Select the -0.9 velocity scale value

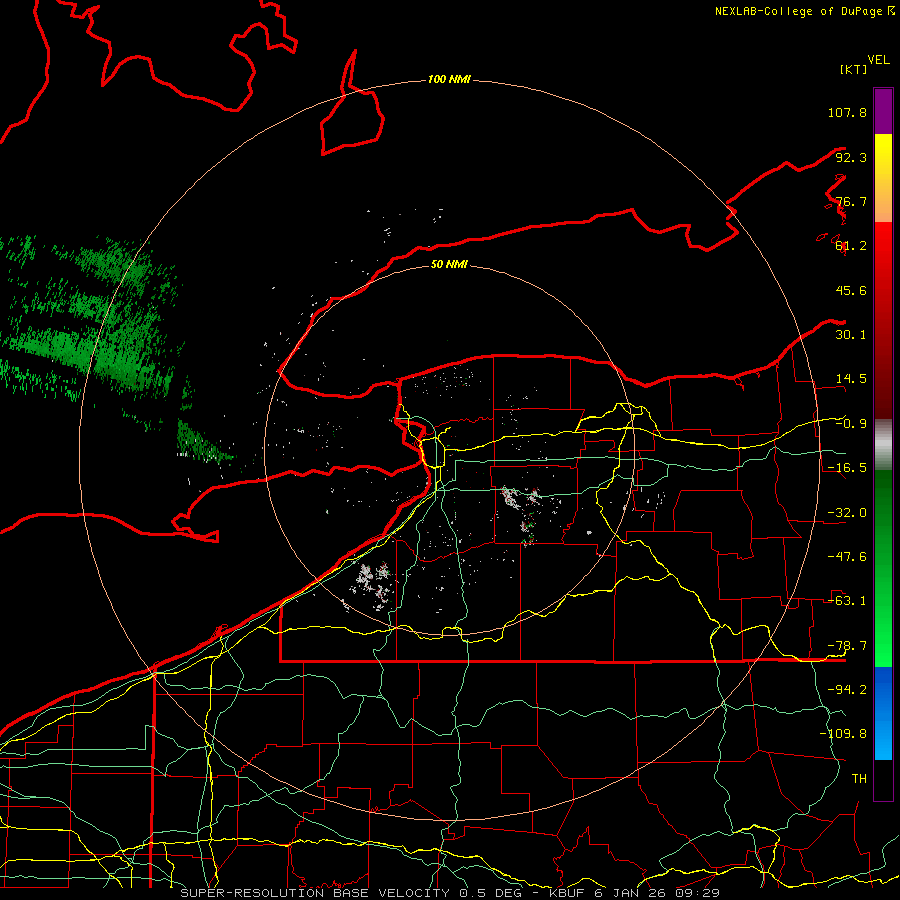[x=851, y=424]
